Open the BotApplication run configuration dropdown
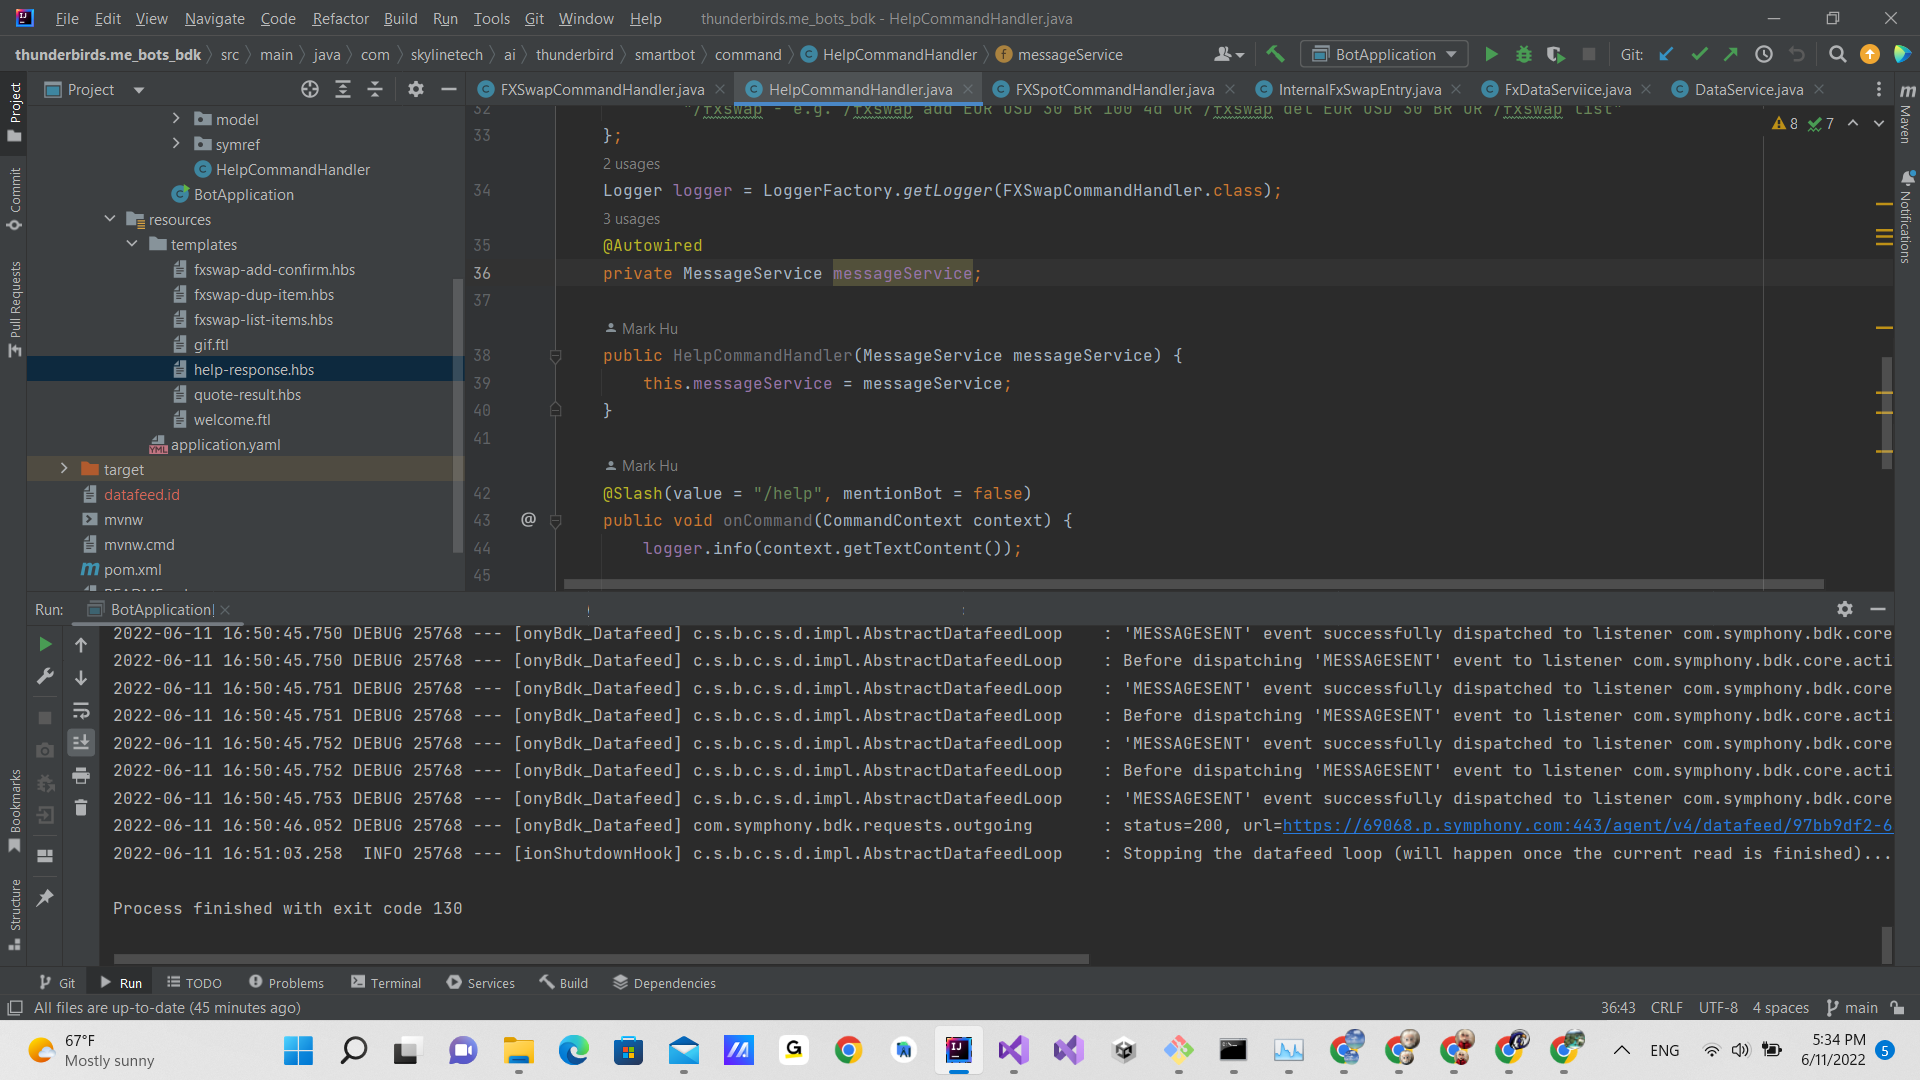Image resolution: width=1920 pixels, height=1080 pixels. pos(1384,55)
